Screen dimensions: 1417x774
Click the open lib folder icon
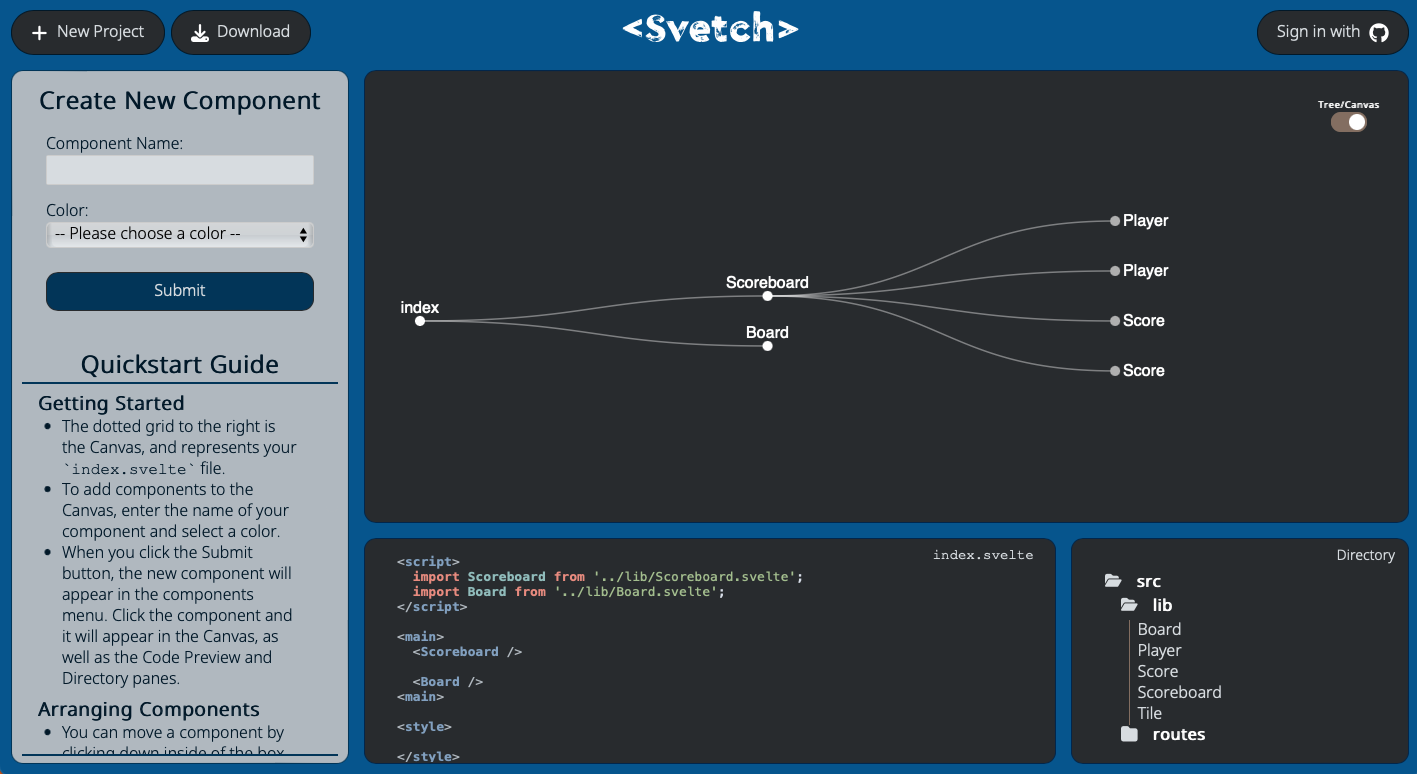pos(1129,605)
